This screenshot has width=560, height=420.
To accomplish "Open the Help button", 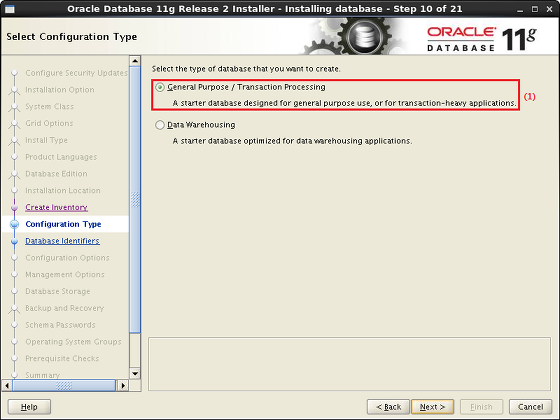I will [x=29, y=407].
